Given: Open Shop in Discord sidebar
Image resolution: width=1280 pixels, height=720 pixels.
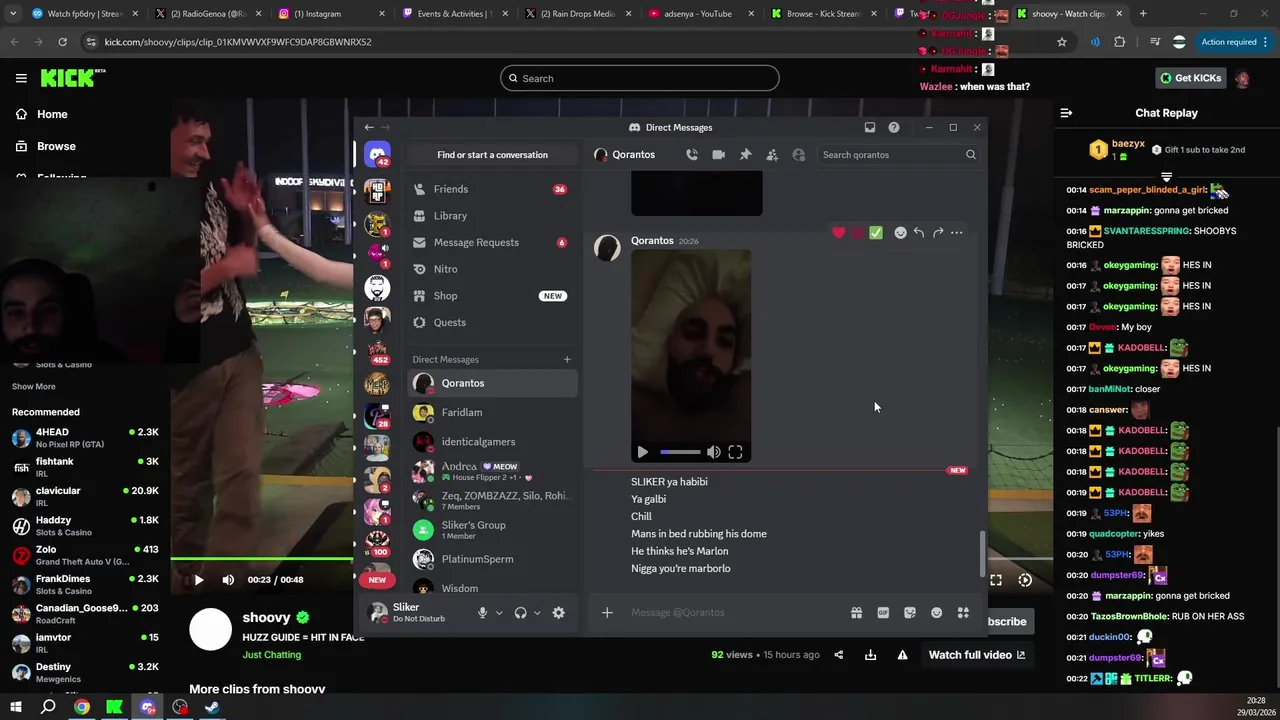Looking at the screenshot, I should [x=492, y=296].
